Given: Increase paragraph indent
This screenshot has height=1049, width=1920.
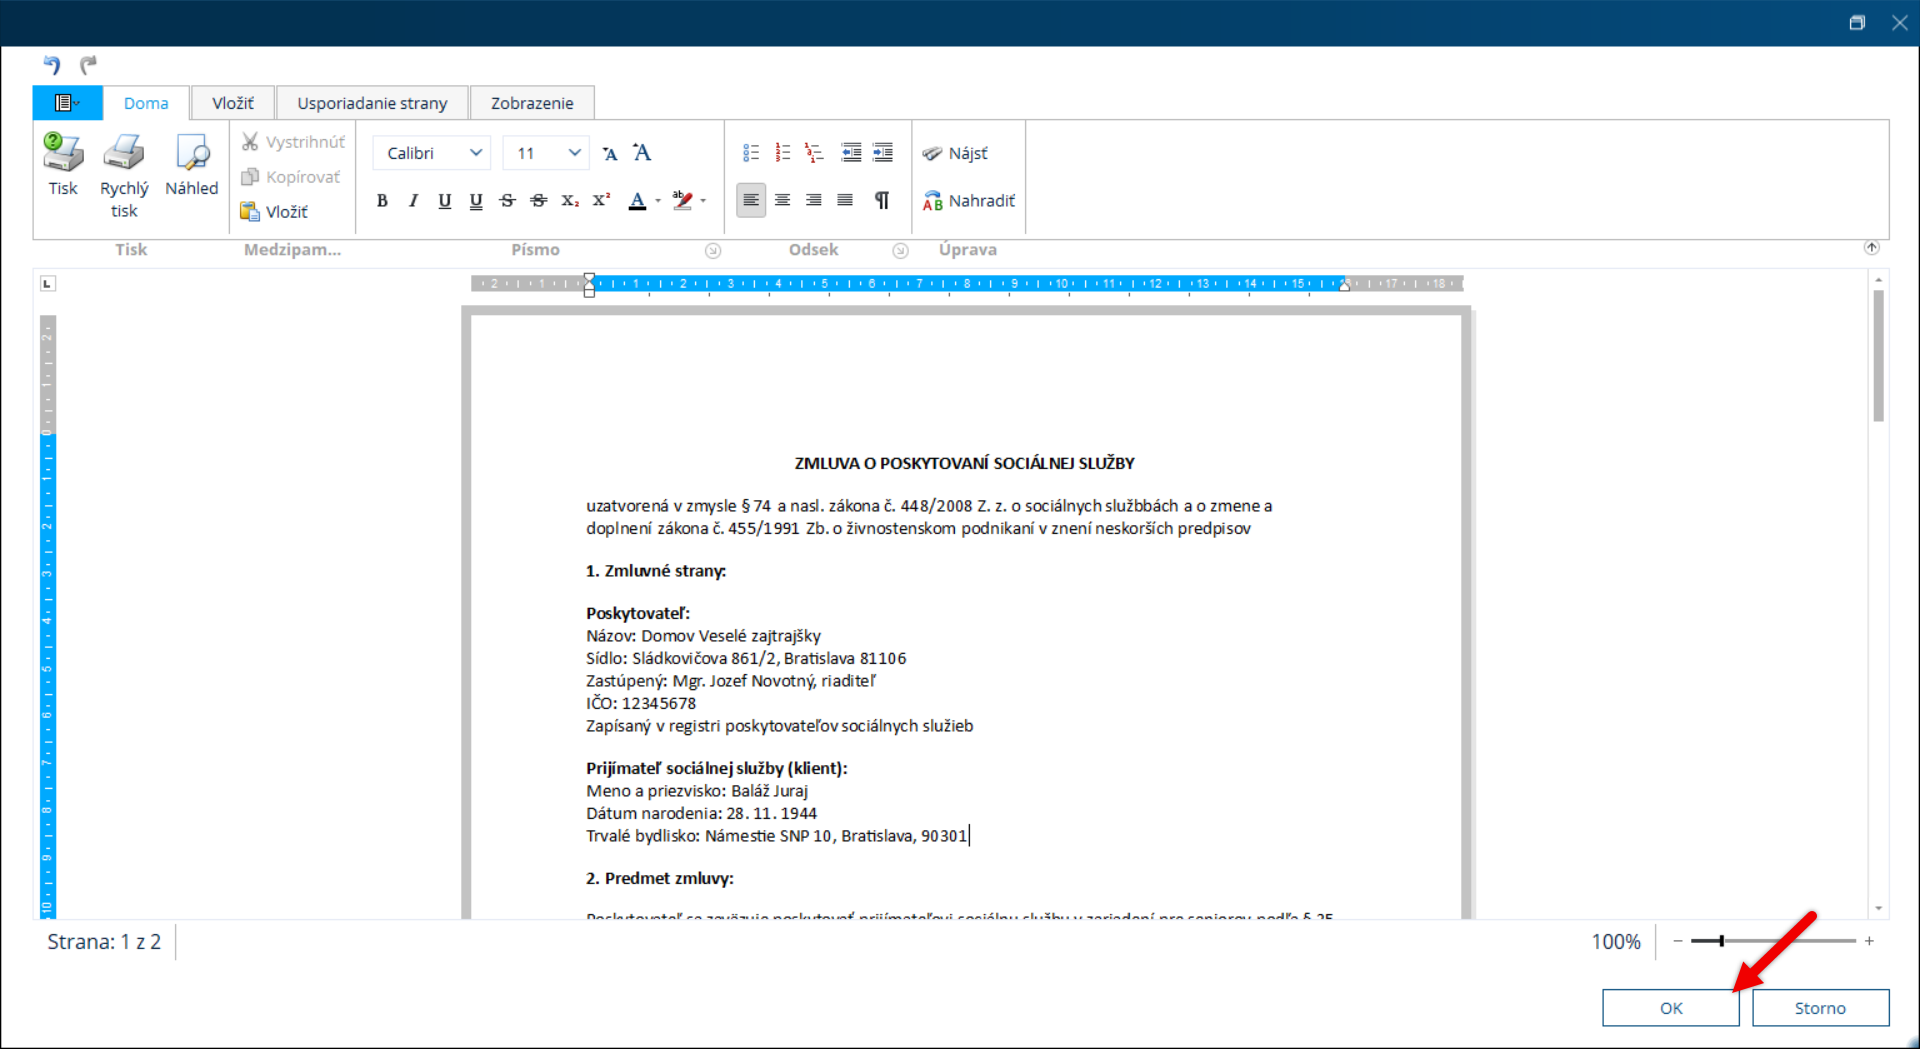Looking at the screenshot, I should point(883,153).
